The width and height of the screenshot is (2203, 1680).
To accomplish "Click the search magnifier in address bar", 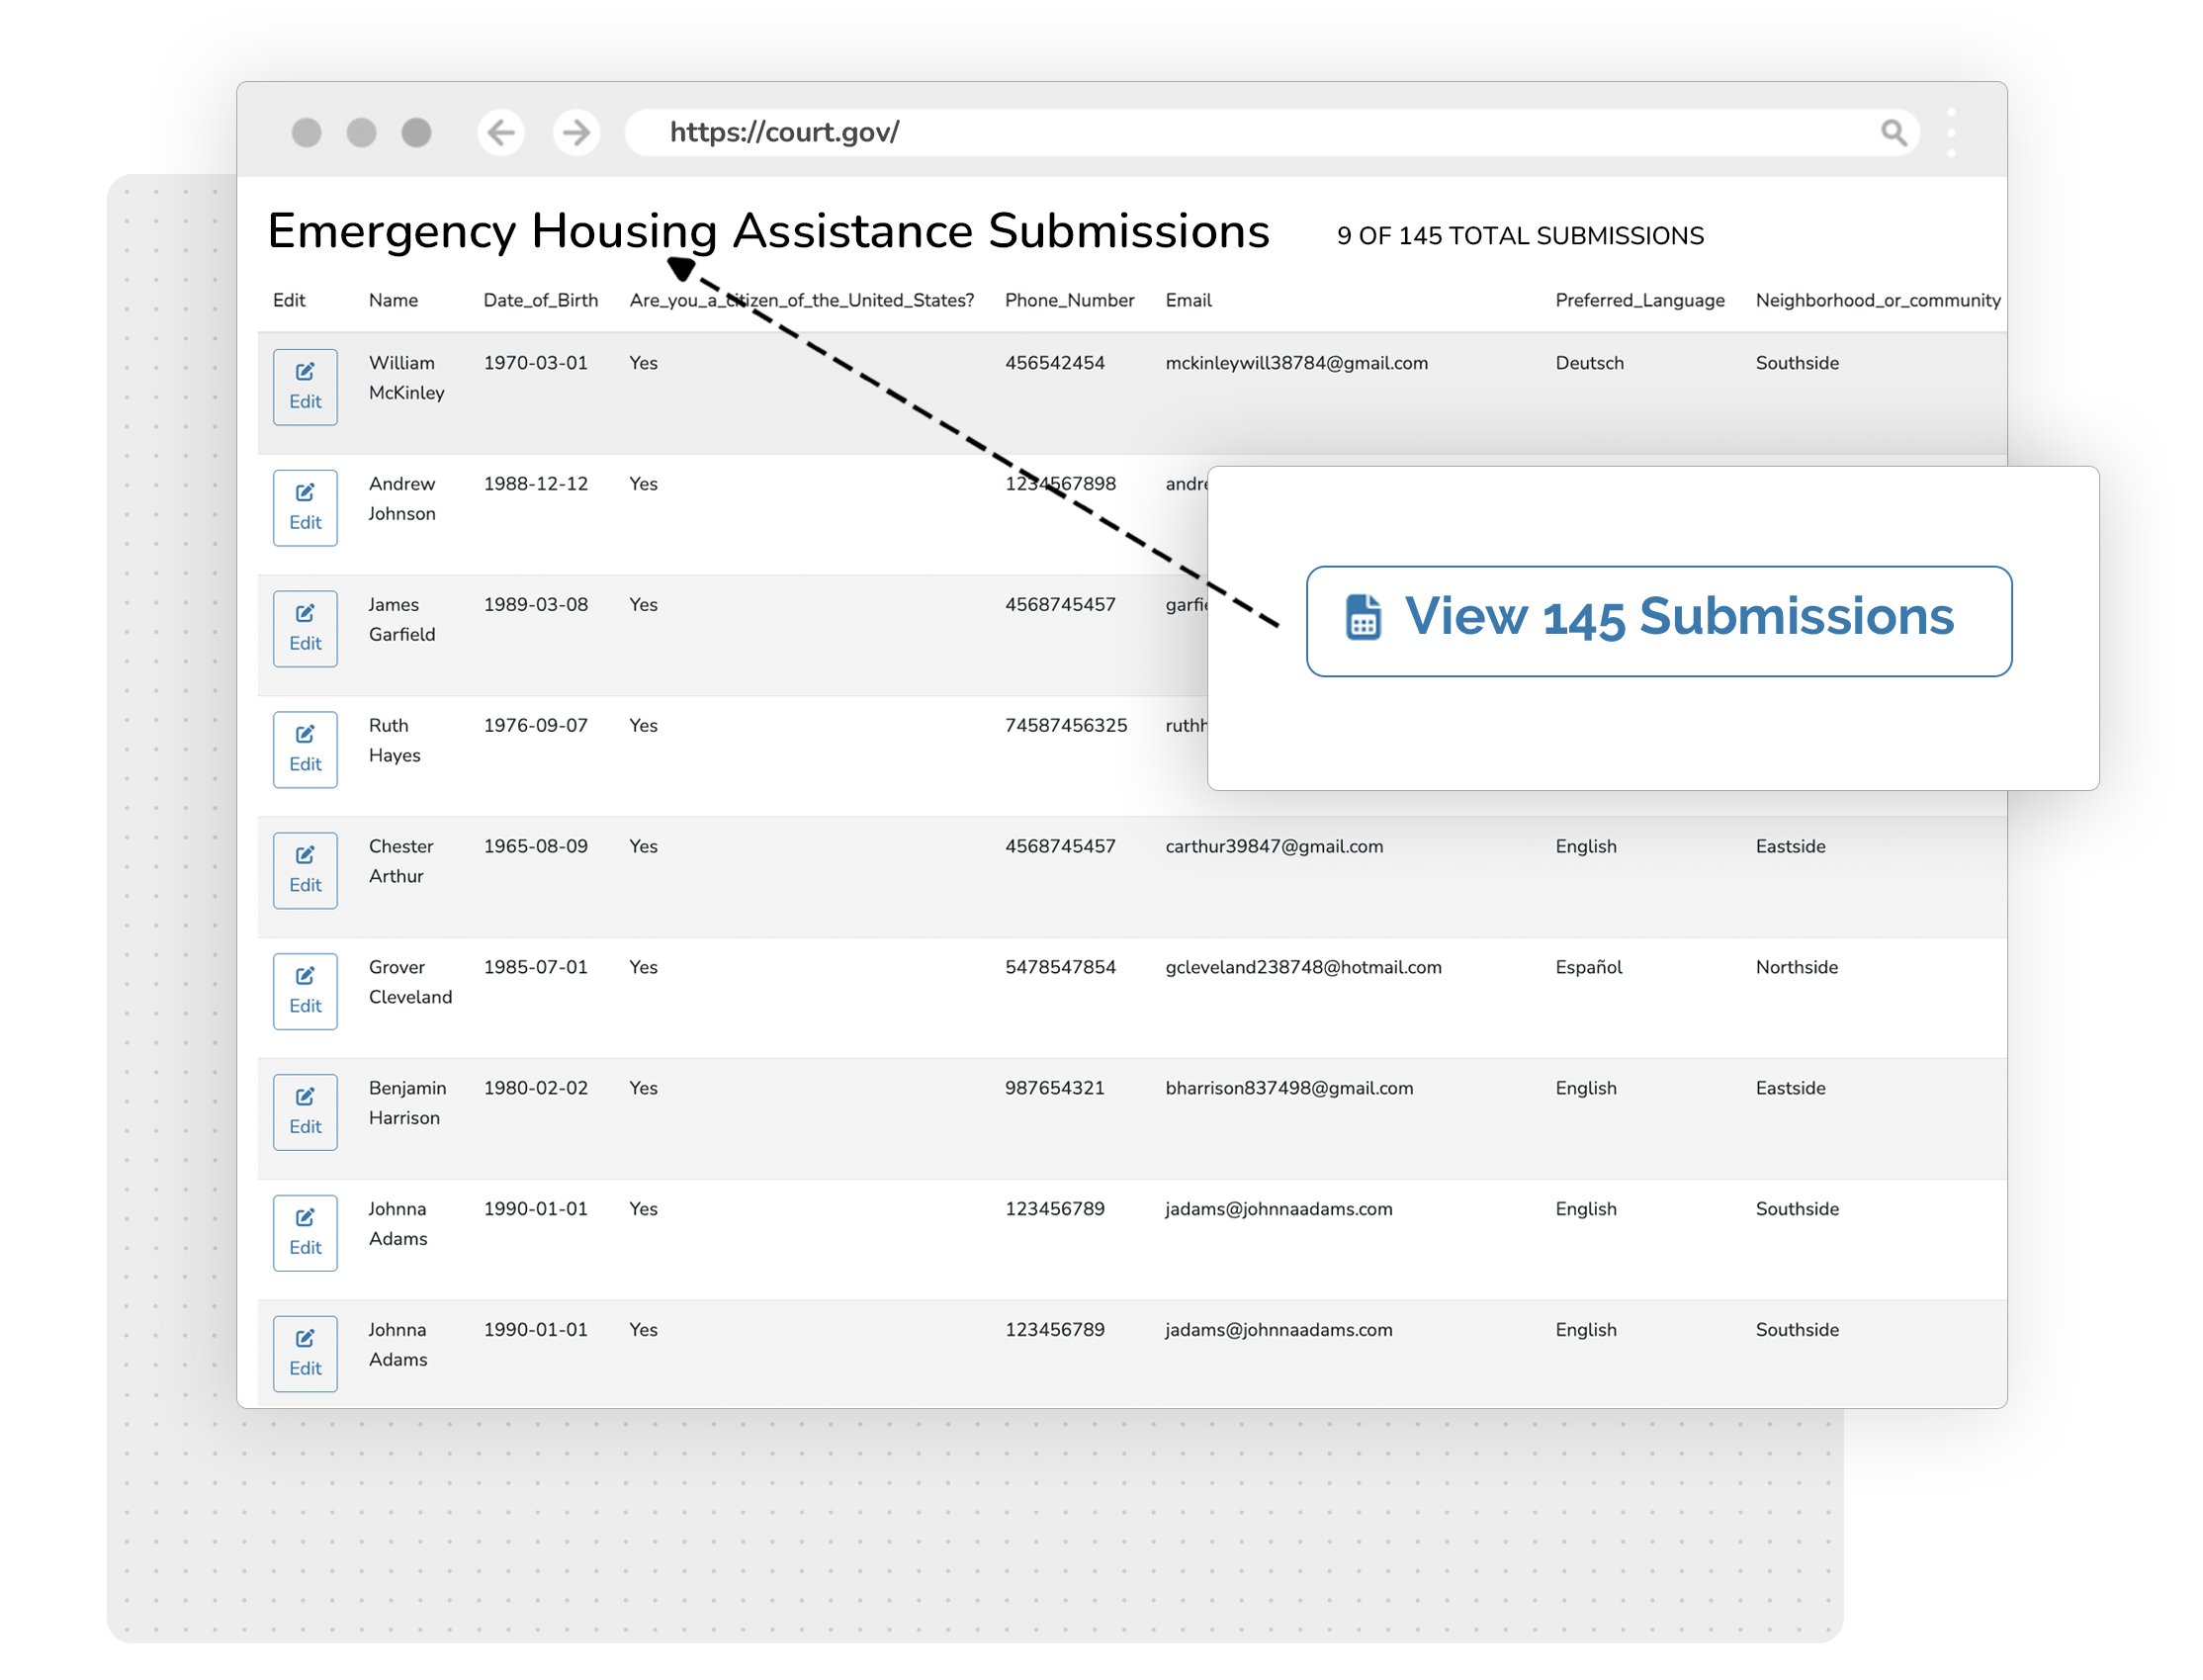I will click(1892, 132).
